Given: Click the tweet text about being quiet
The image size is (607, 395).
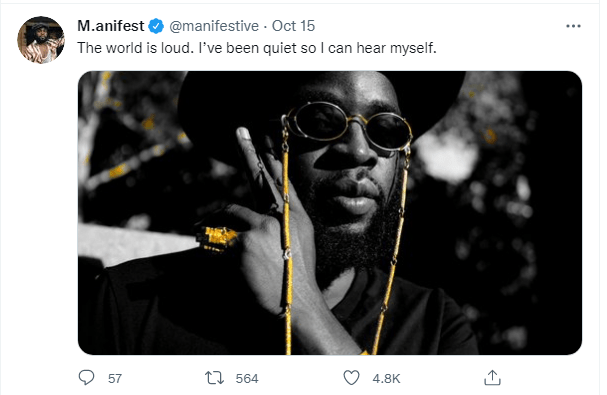Looking at the screenshot, I should click(257, 48).
